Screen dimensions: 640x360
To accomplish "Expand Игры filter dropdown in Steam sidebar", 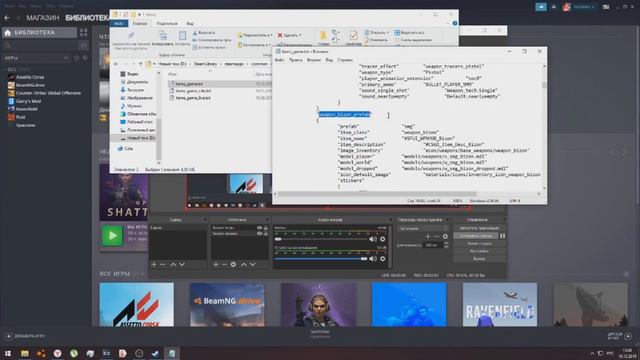I will click(x=37, y=58).
